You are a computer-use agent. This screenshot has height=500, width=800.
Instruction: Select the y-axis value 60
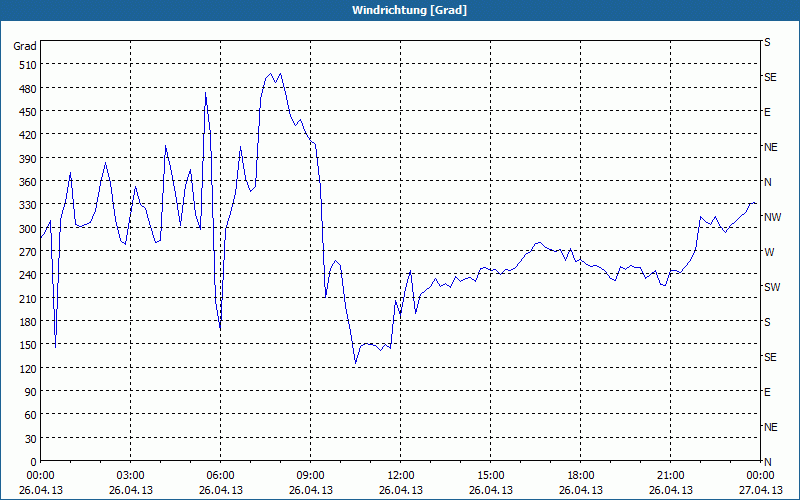coord(30,415)
